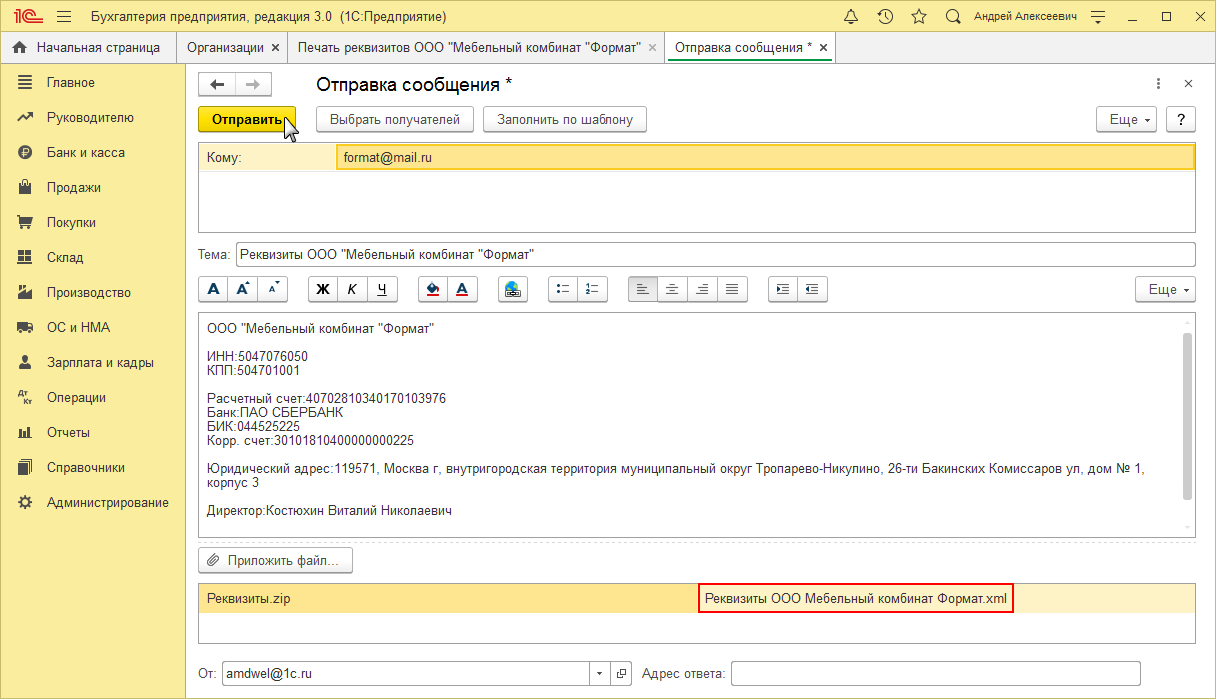The width and height of the screenshot is (1216, 699).
Task: Apply bulleted list formatting
Action: click(x=563, y=289)
